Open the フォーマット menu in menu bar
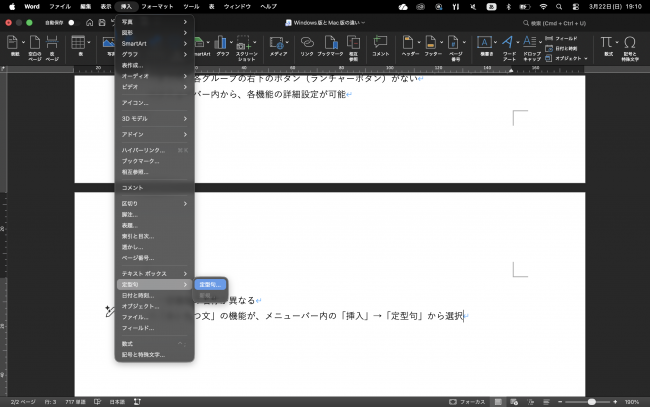The height and width of the screenshot is (407, 650). pyautogui.click(x=157, y=6)
